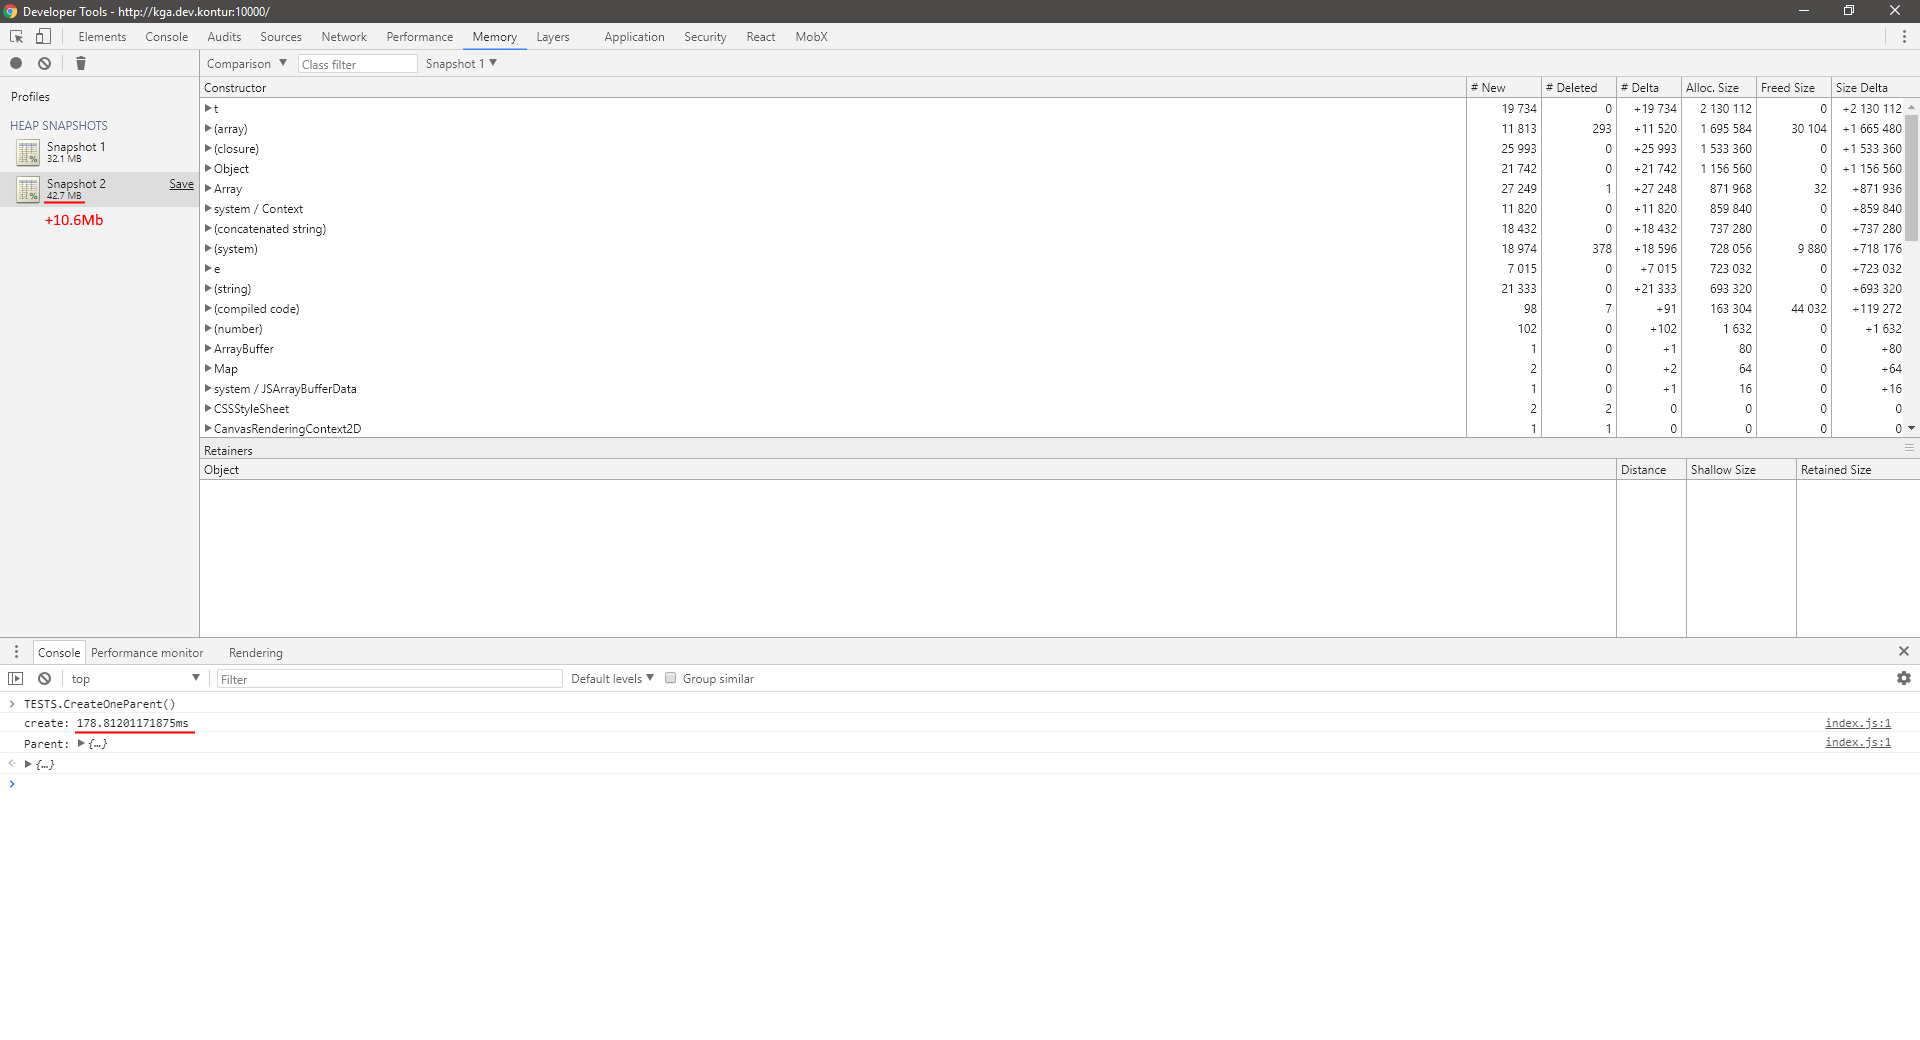Viewport: 1920px width, 1040px height.
Task: Expand the (compiled code) row
Action: point(208,308)
